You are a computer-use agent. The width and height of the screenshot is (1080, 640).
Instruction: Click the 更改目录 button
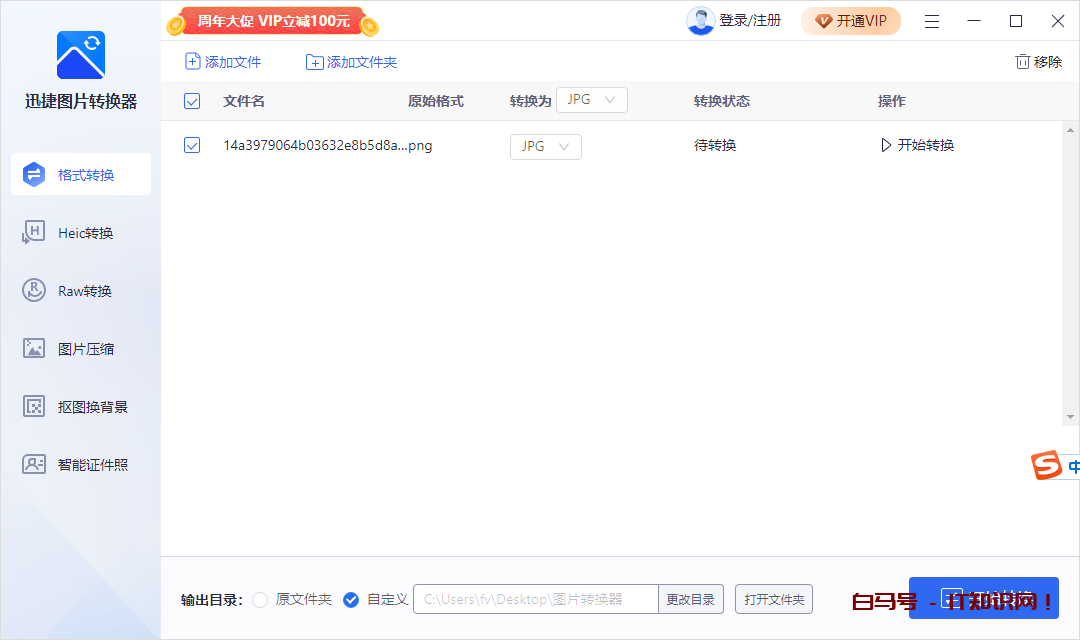(x=690, y=600)
